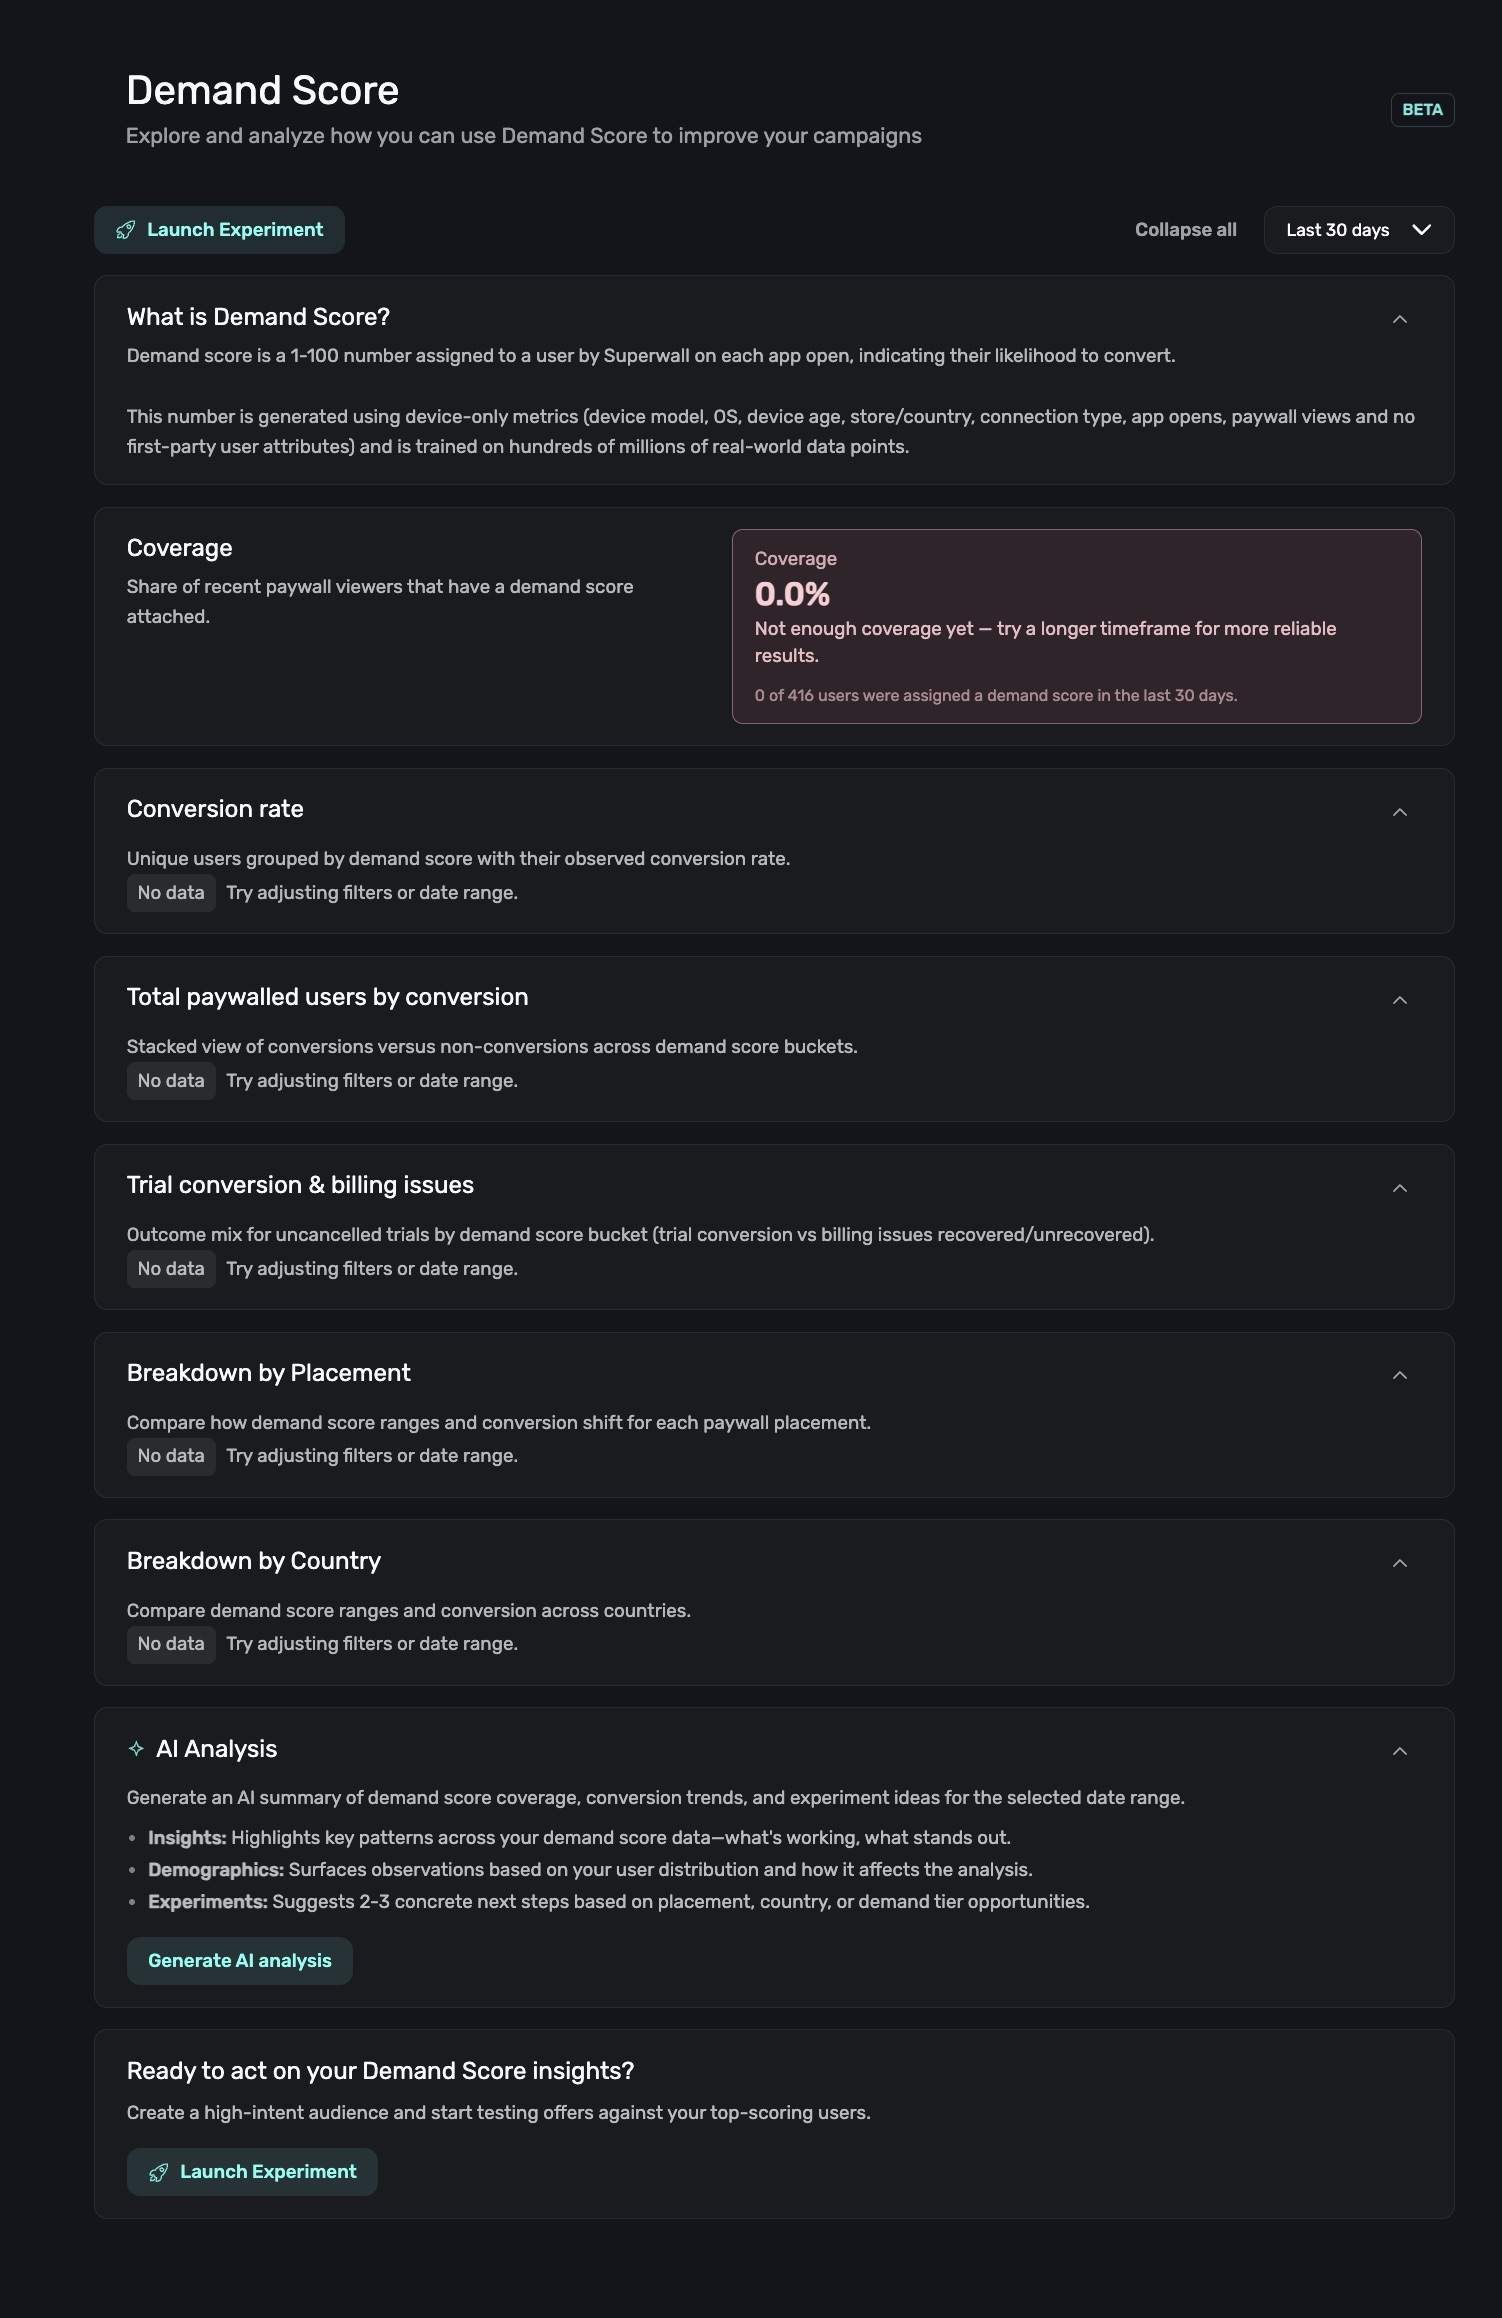Collapse the Conversion rate section
Screen dimensions: 1502x2318
[1399, 812]
